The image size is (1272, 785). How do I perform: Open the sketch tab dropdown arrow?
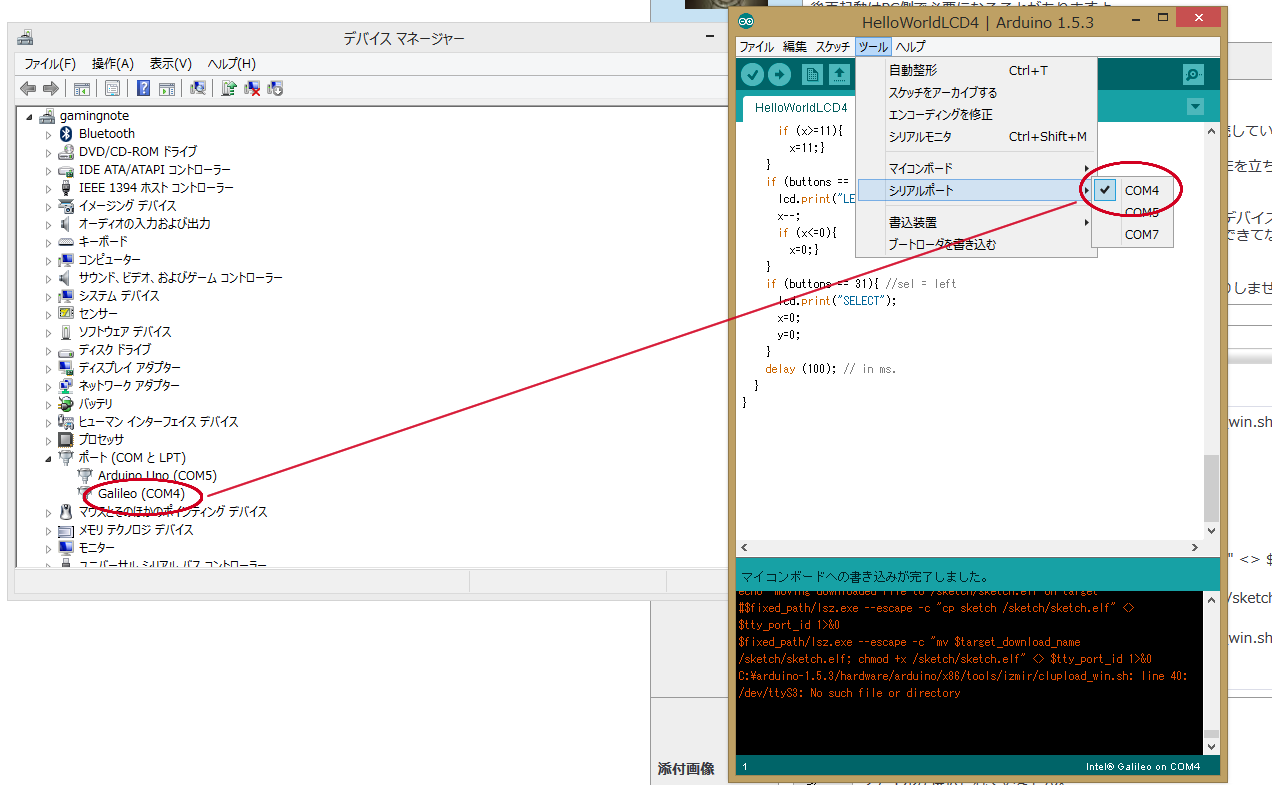click(1194, 107)
